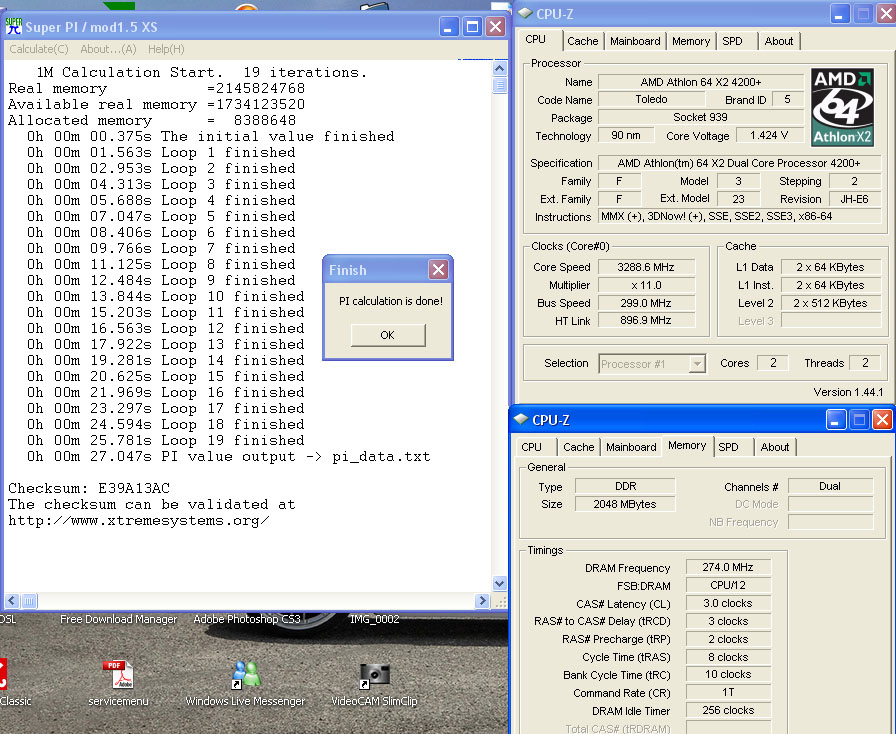Open the Processor #1 selection dropdown
This screenshot has width=896, height=734.
tap(697, 364)
